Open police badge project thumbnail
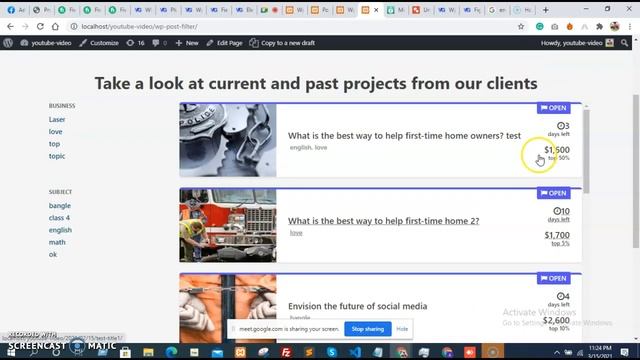This screenshot has width=640, height=360. tap(228, 140)
